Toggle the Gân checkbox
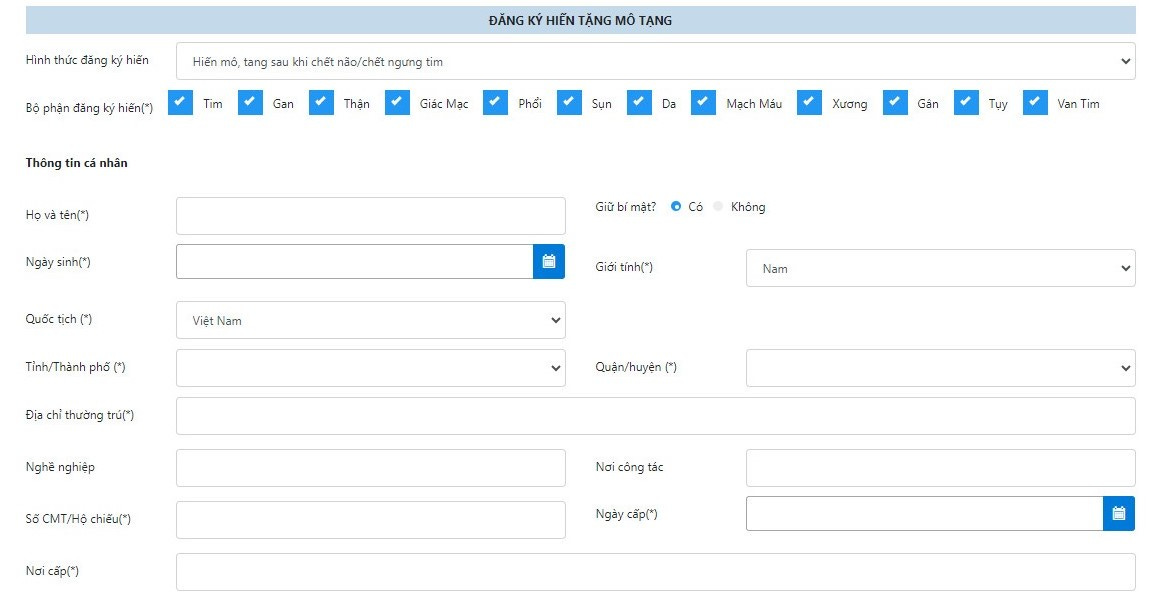 click(895, 103)
